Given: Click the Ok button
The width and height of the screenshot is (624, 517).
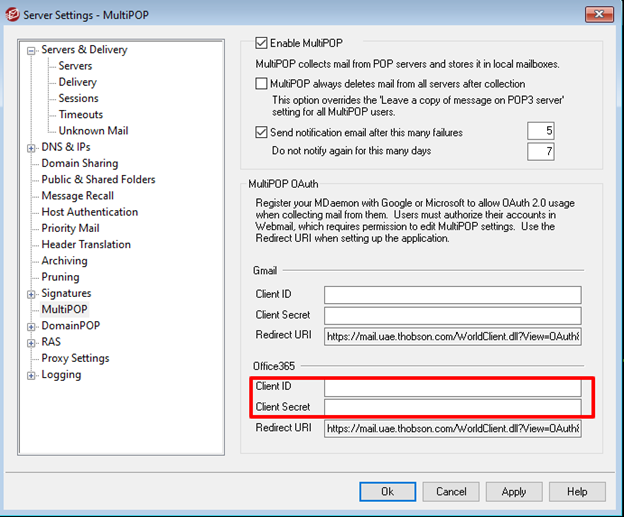Looking at the screenshot, I should click(387, 492).
